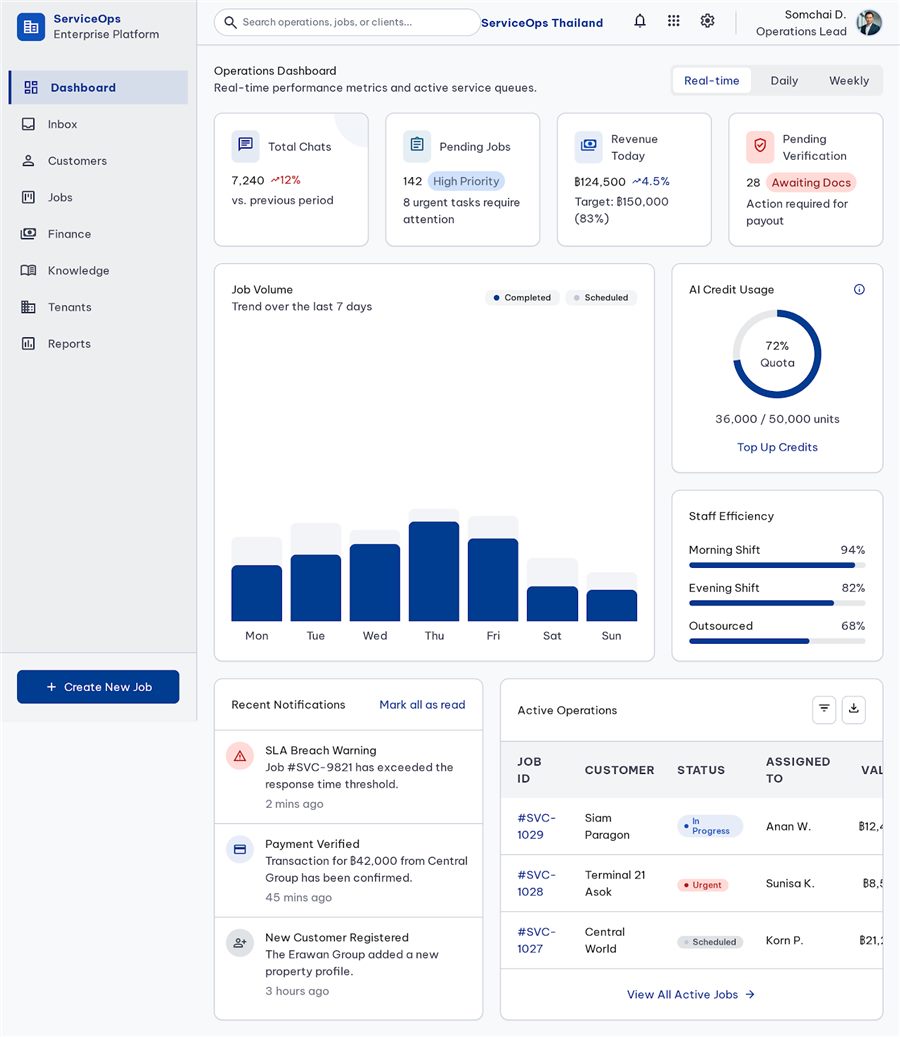900x1037 pixels.
Task: Click the ServiceOps Thailand title
Action: (542, 22)
